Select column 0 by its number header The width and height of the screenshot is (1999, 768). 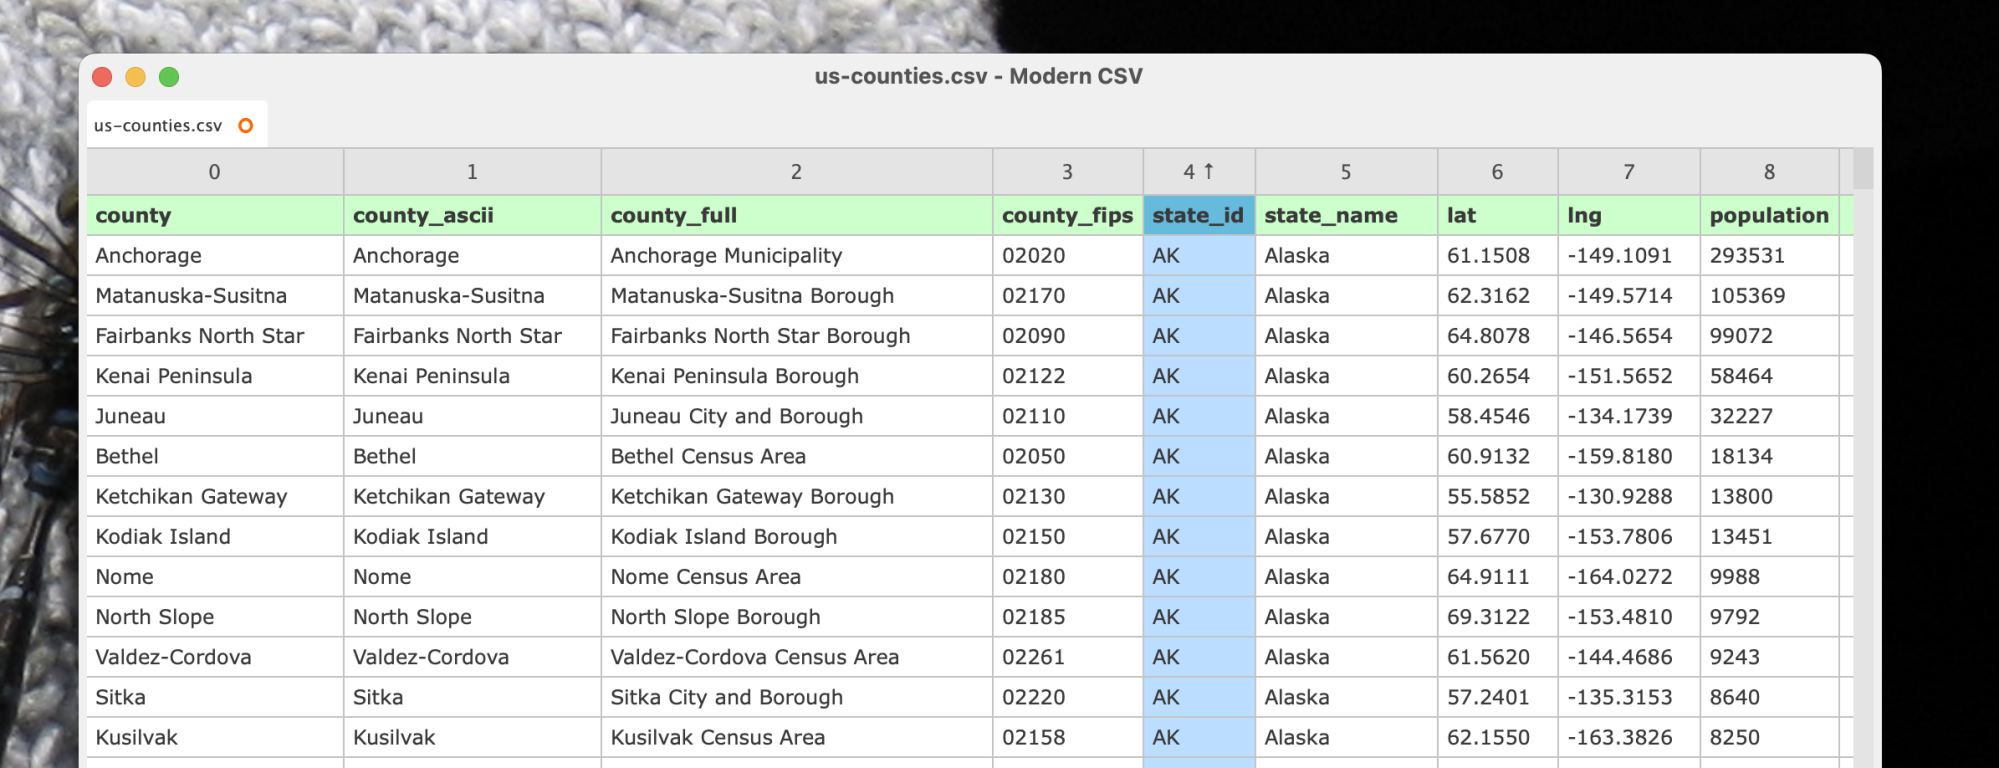(x=214, y=172)
